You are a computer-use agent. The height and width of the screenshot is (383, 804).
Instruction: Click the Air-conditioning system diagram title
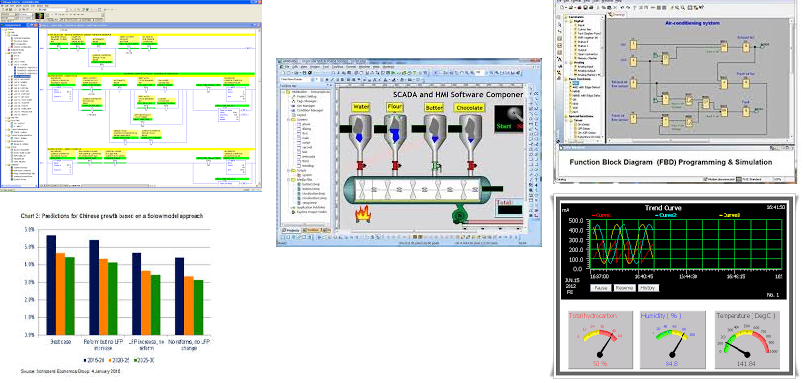pyautogui.click(x=692, y=23)
